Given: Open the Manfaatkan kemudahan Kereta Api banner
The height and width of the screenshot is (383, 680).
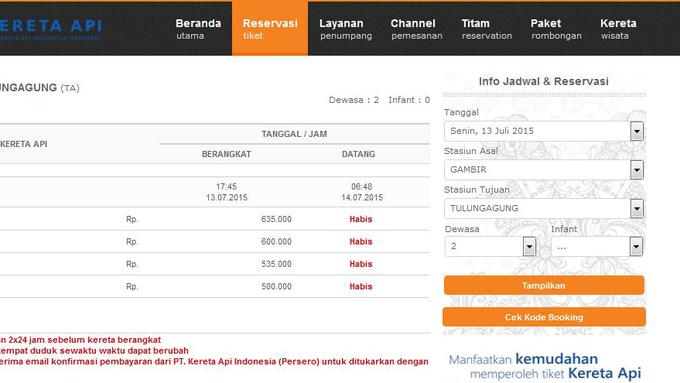Looking at the screenshot, I should point(545,366).
